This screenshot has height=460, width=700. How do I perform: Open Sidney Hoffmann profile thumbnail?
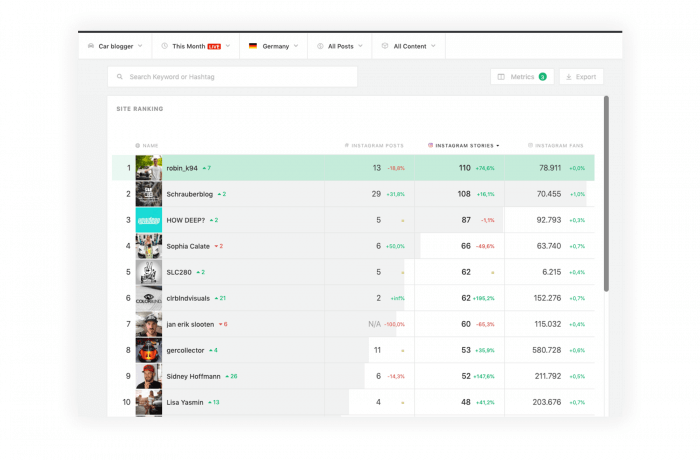click(x=149, y=376)
